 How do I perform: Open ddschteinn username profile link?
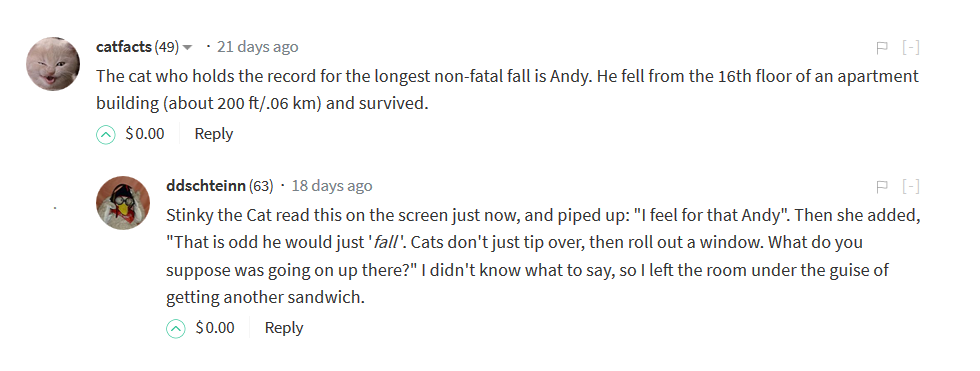(206, 186)
